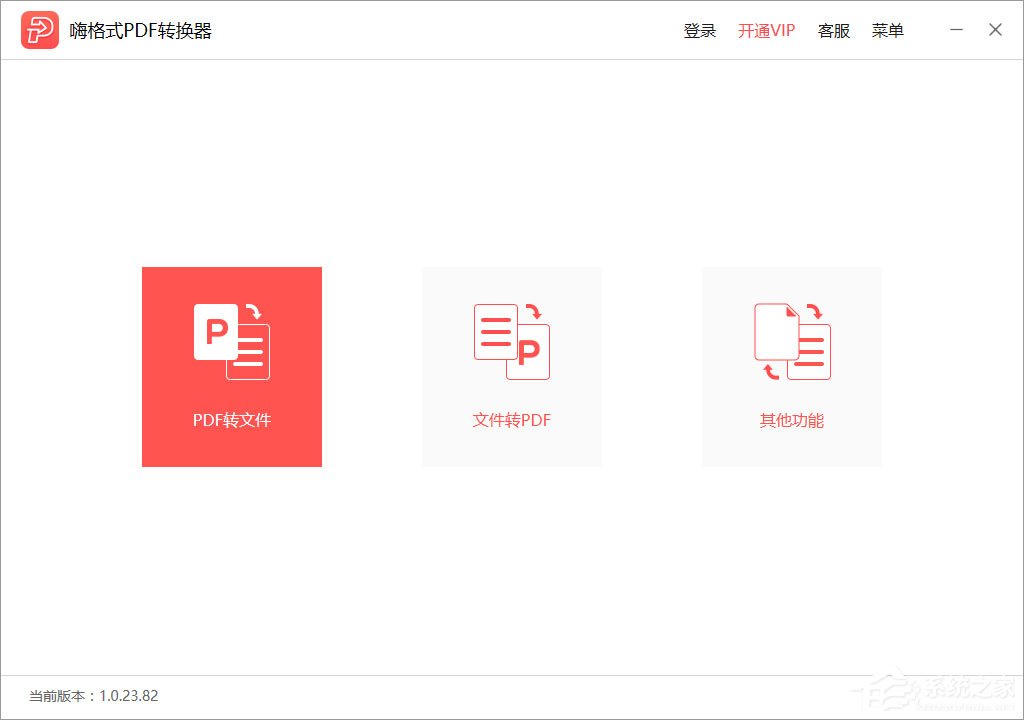Open the 菜单 menu
Screen dimensions: 1024x720
coord(888,30)
